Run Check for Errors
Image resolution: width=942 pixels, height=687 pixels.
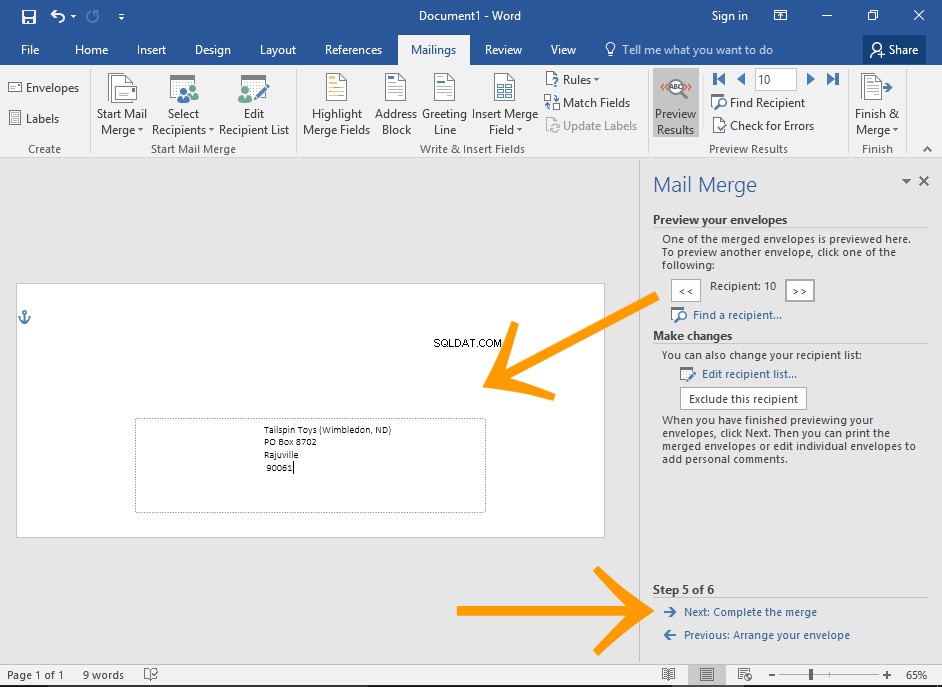click(x=763, y=126)
